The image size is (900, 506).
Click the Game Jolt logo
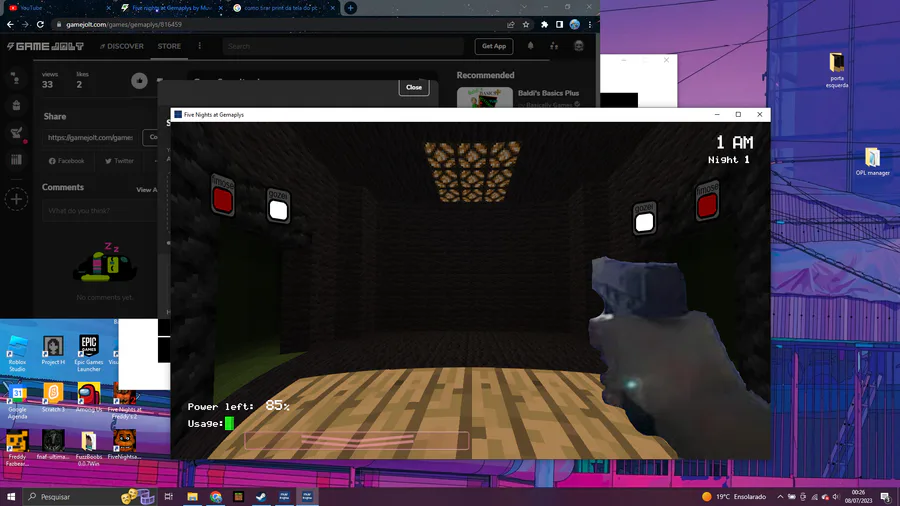(x=45, y=46)
